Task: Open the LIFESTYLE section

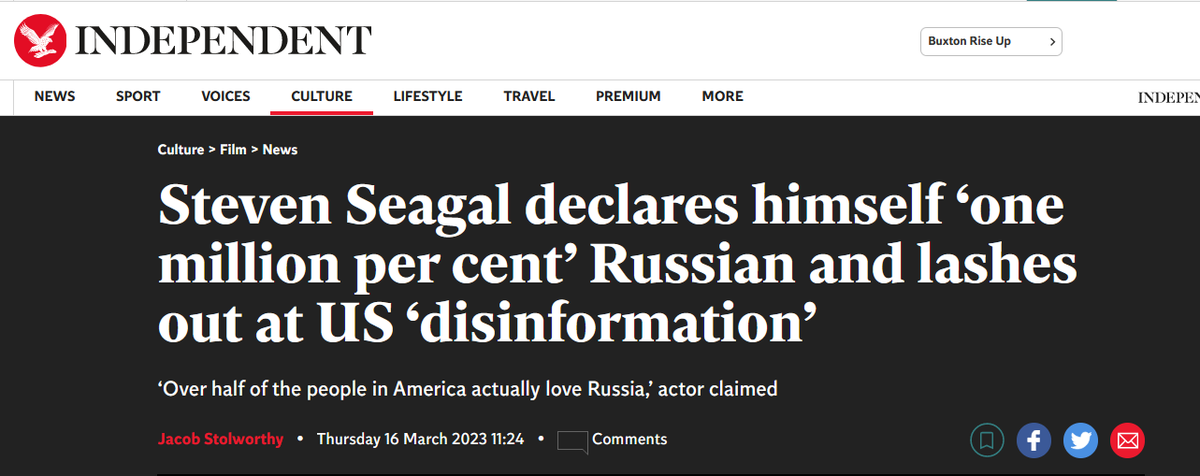Action: 428,96
